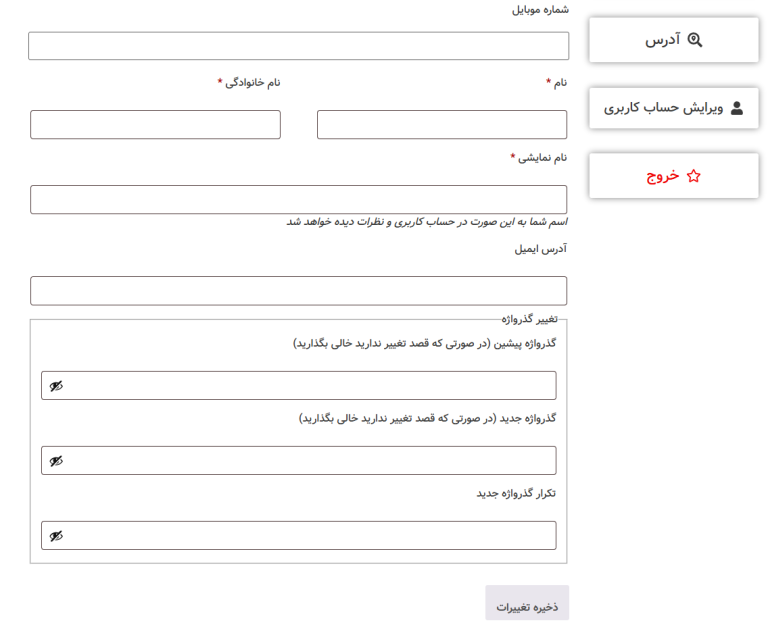Toggle visibility of the new password field
The height and width of the screenshot is (629, 768).
click(56, 461)
